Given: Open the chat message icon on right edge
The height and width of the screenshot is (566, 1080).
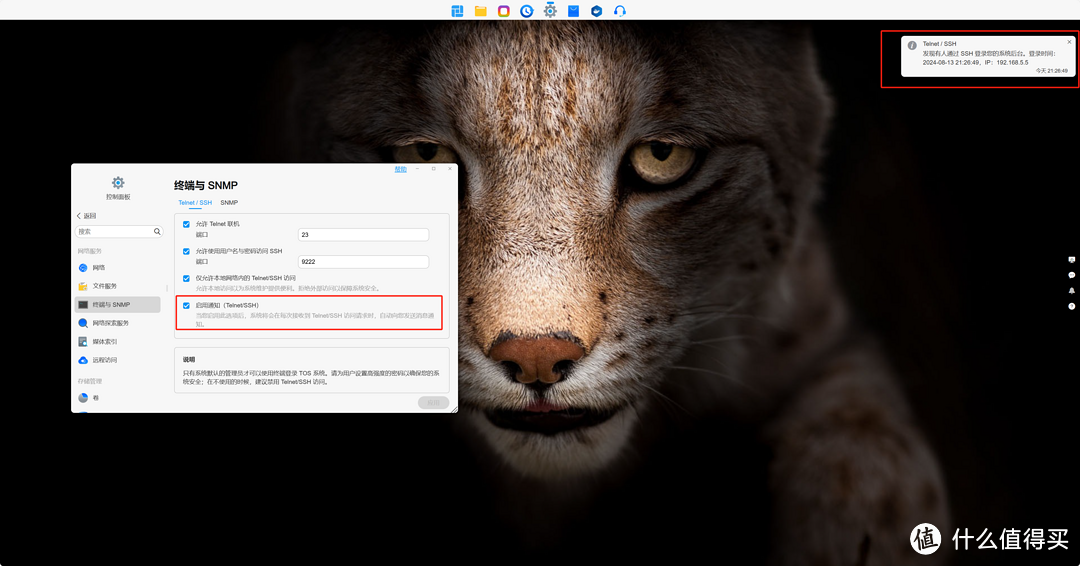Looking at the screenshot, I should pos(1072,275).
